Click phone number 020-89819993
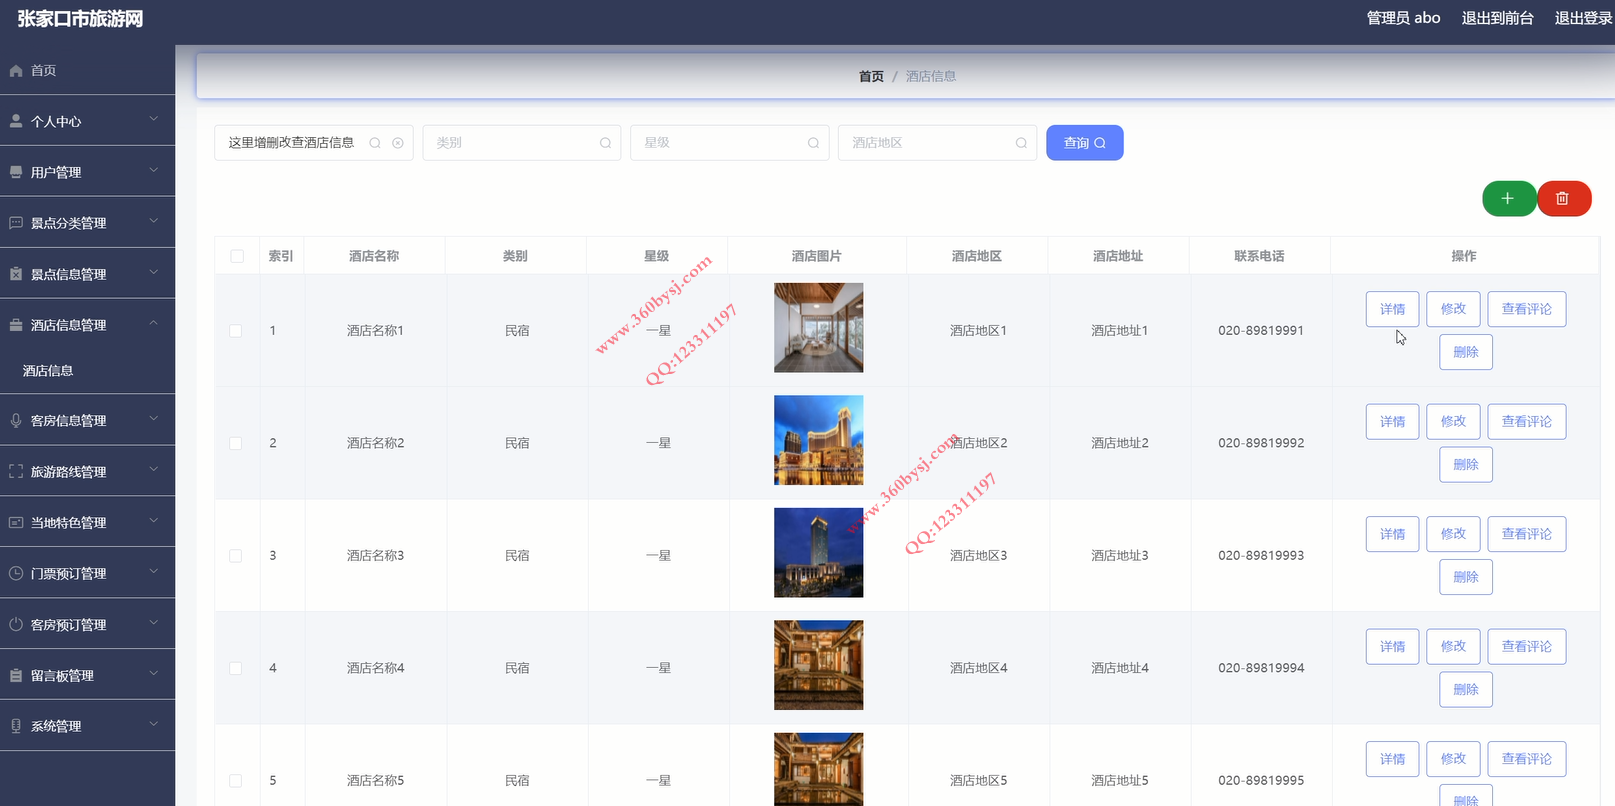The width and height of the screenshot is (1615, 806). click(x=1261, y=556)
